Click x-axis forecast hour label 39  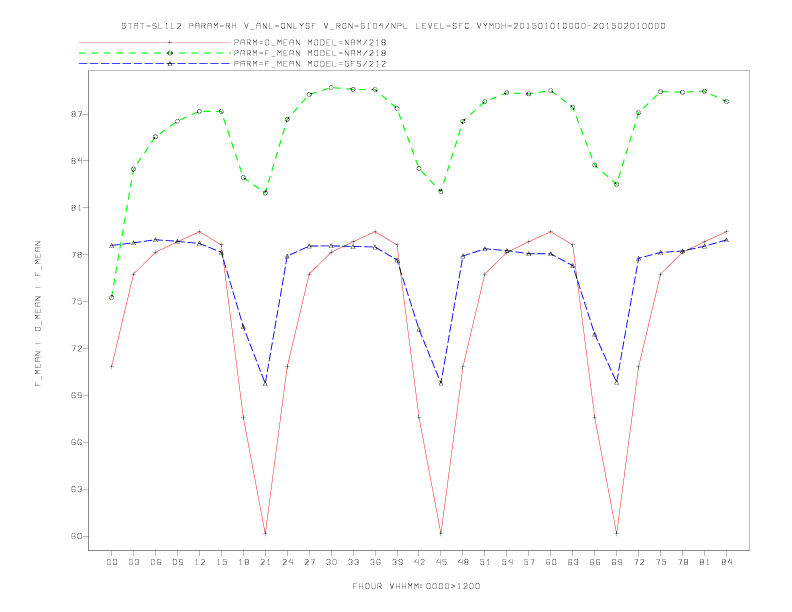pos(397,562)
